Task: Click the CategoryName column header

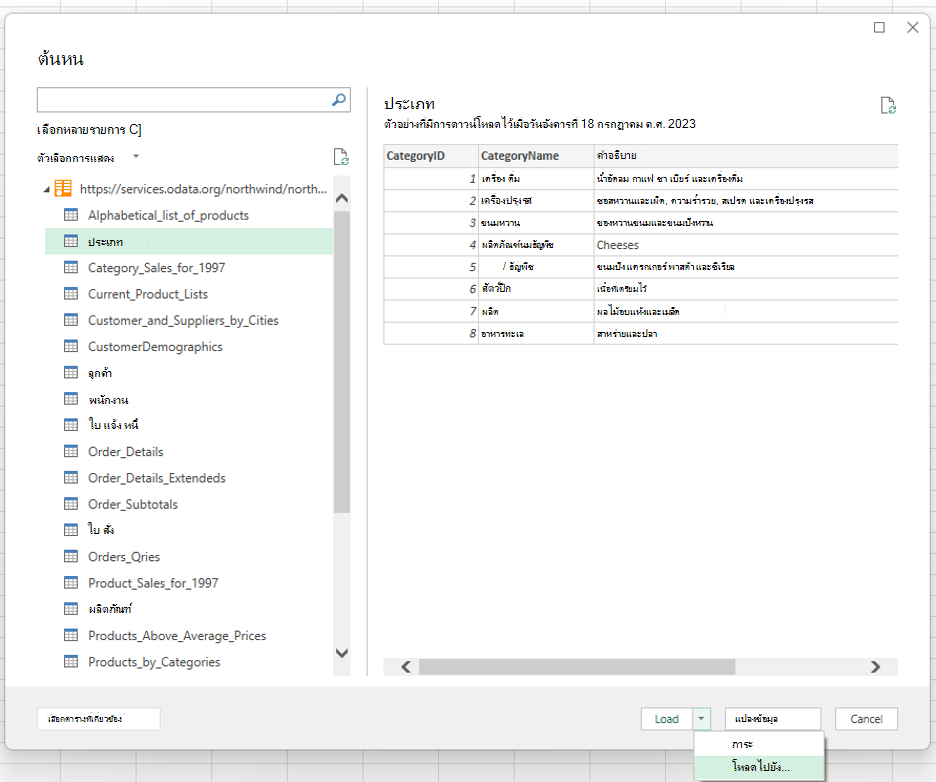Action: pyautogui.click(x=536, y=156)
